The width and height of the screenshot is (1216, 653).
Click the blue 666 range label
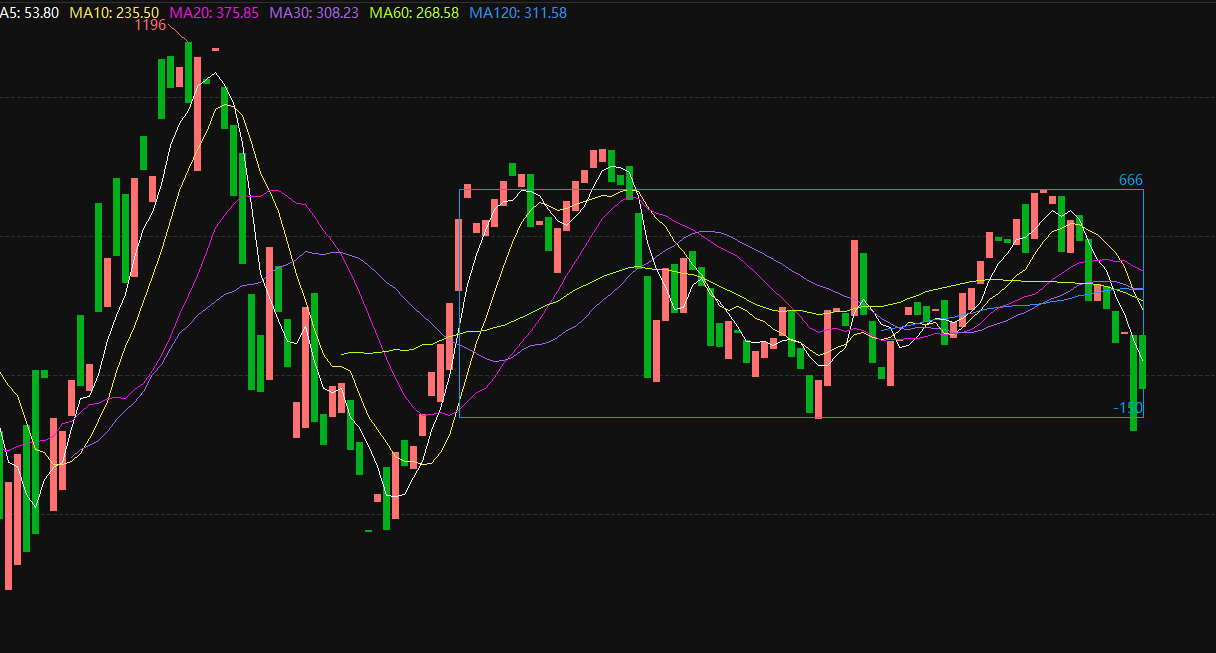pyautogui.click(x=1130, y=180)
